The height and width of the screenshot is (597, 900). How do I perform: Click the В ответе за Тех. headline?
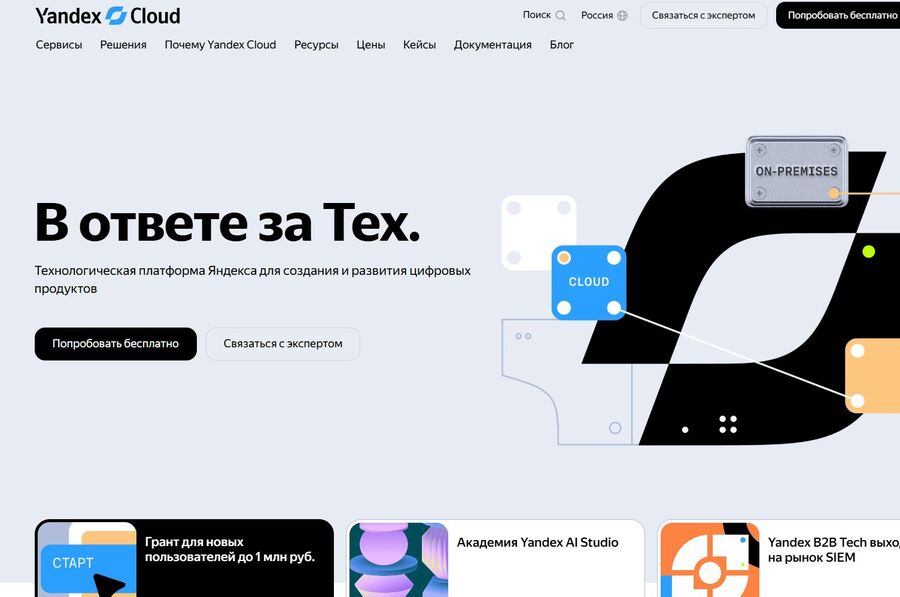click(227, 223)
